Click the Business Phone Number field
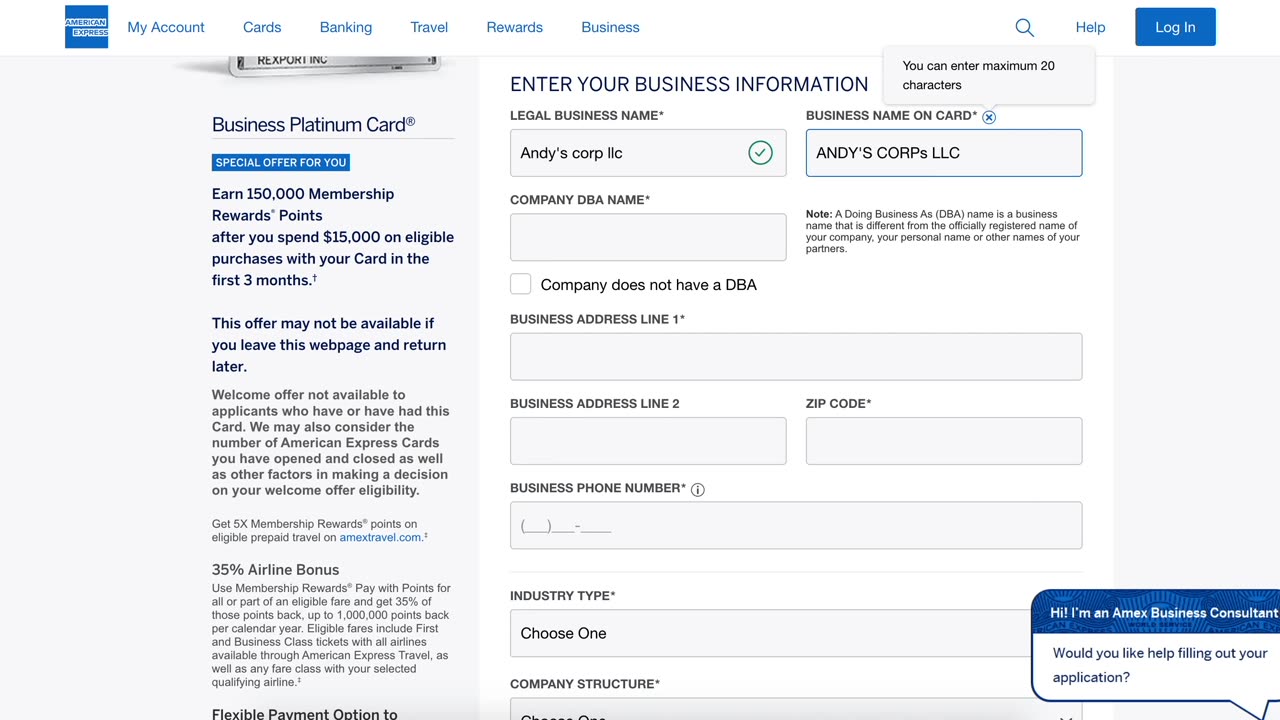The image size is (1280, 720). coord(796,525)
